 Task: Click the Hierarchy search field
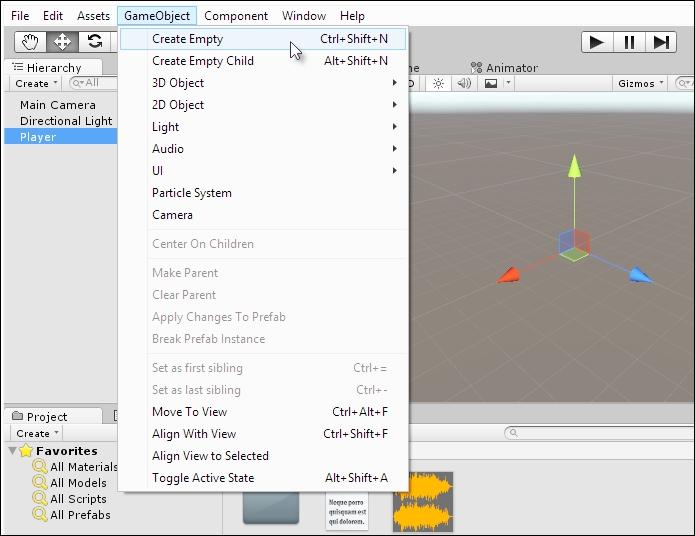pyautogui.click(x=93, y=83)
